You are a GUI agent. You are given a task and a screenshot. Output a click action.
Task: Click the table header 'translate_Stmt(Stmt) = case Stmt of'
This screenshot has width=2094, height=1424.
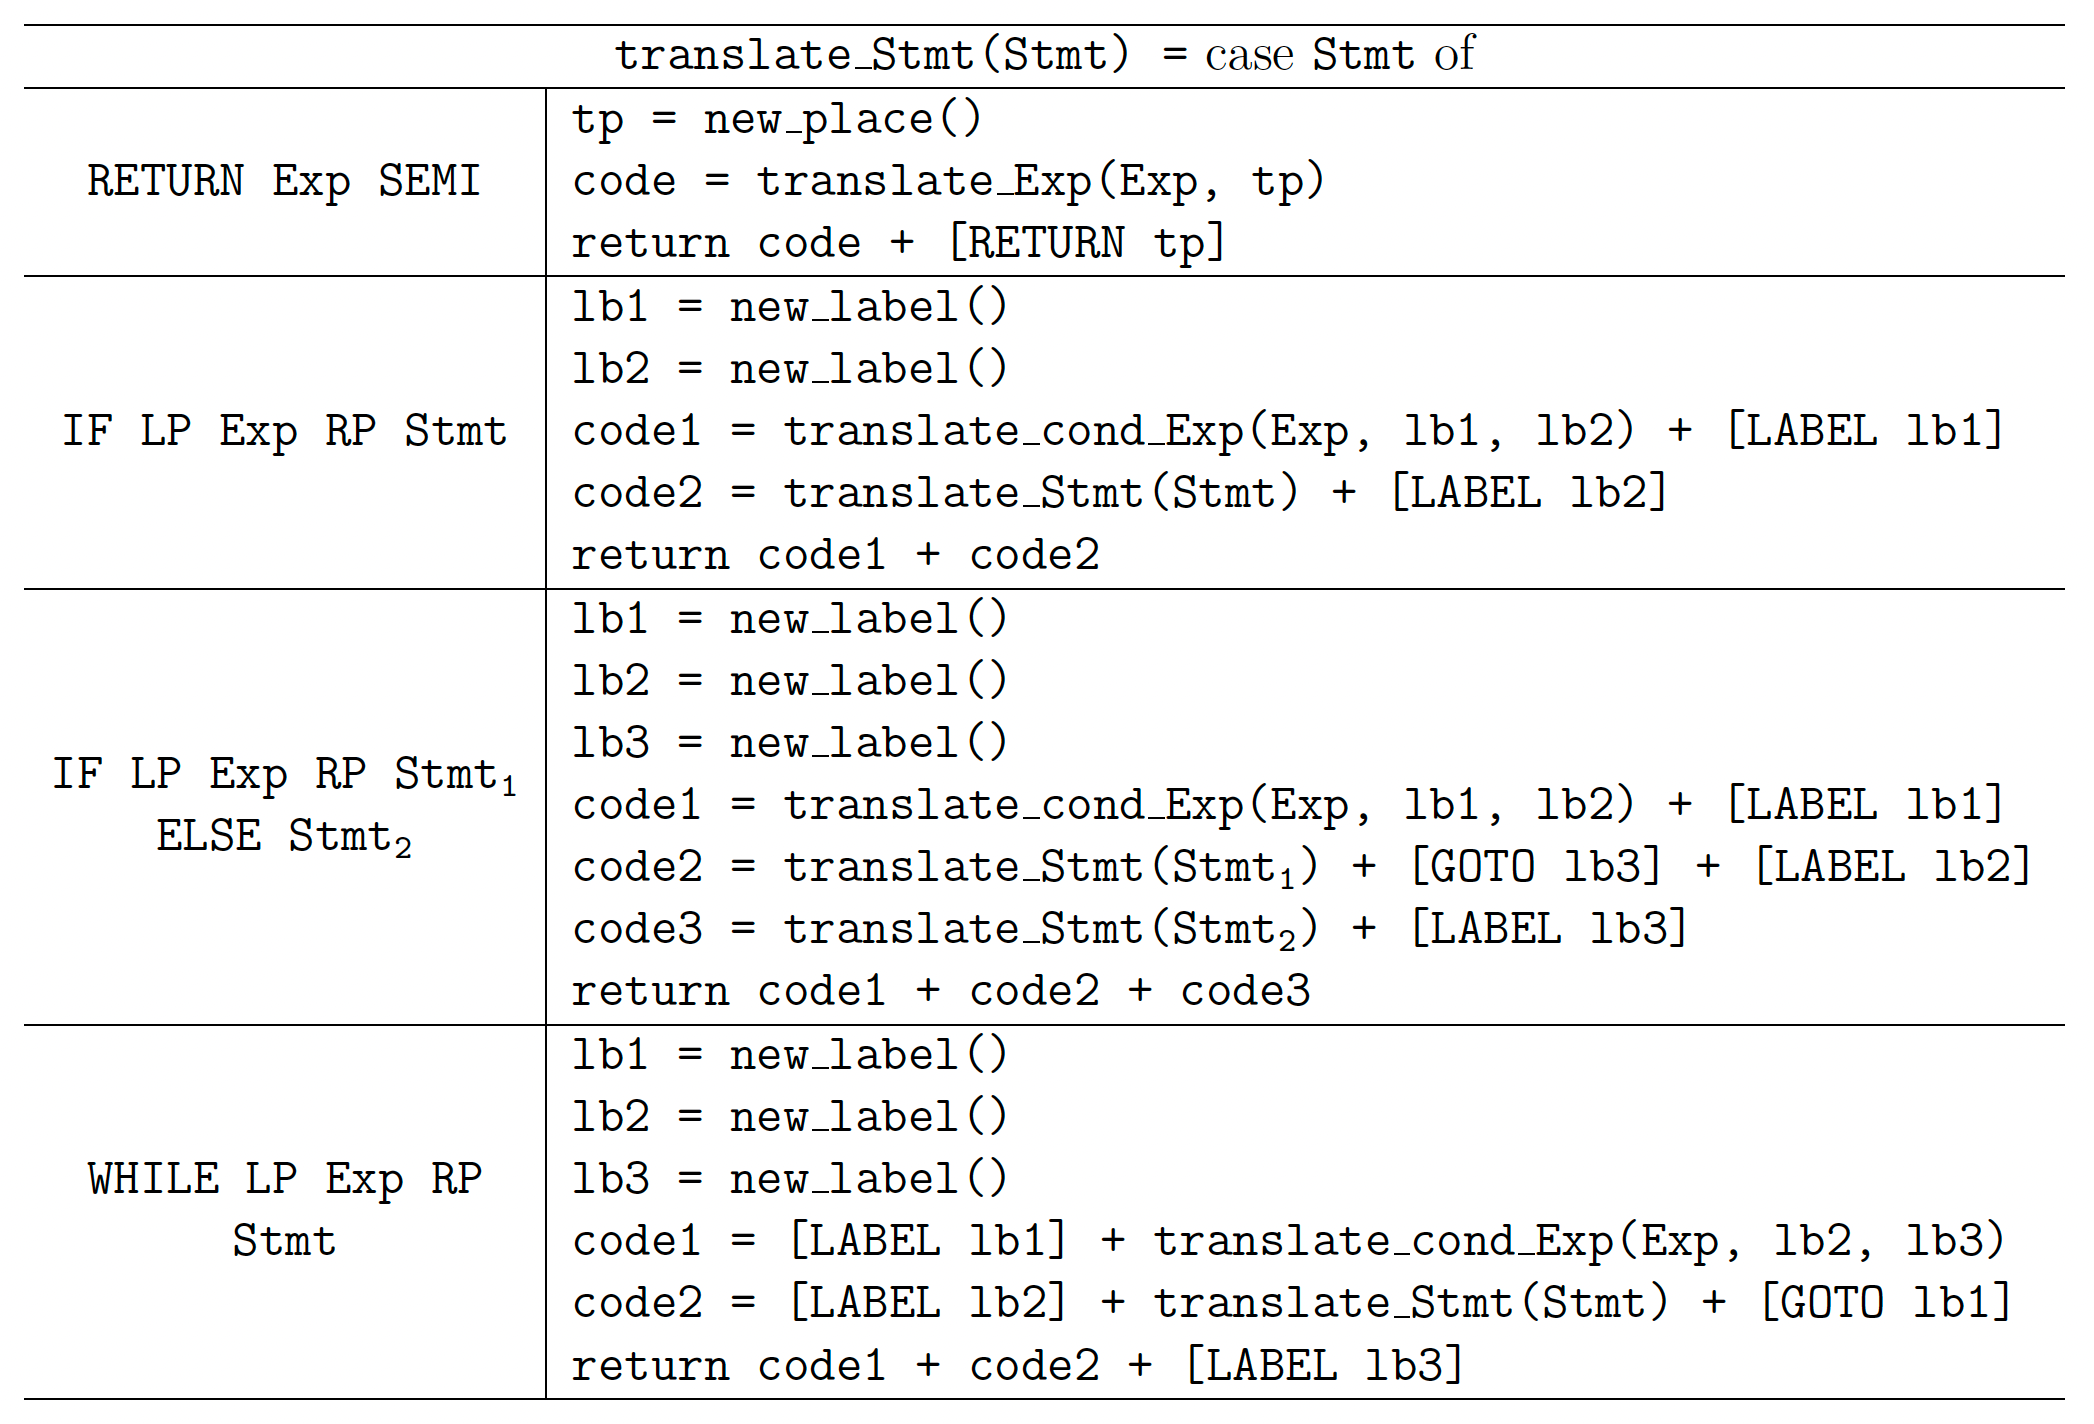1044,55
